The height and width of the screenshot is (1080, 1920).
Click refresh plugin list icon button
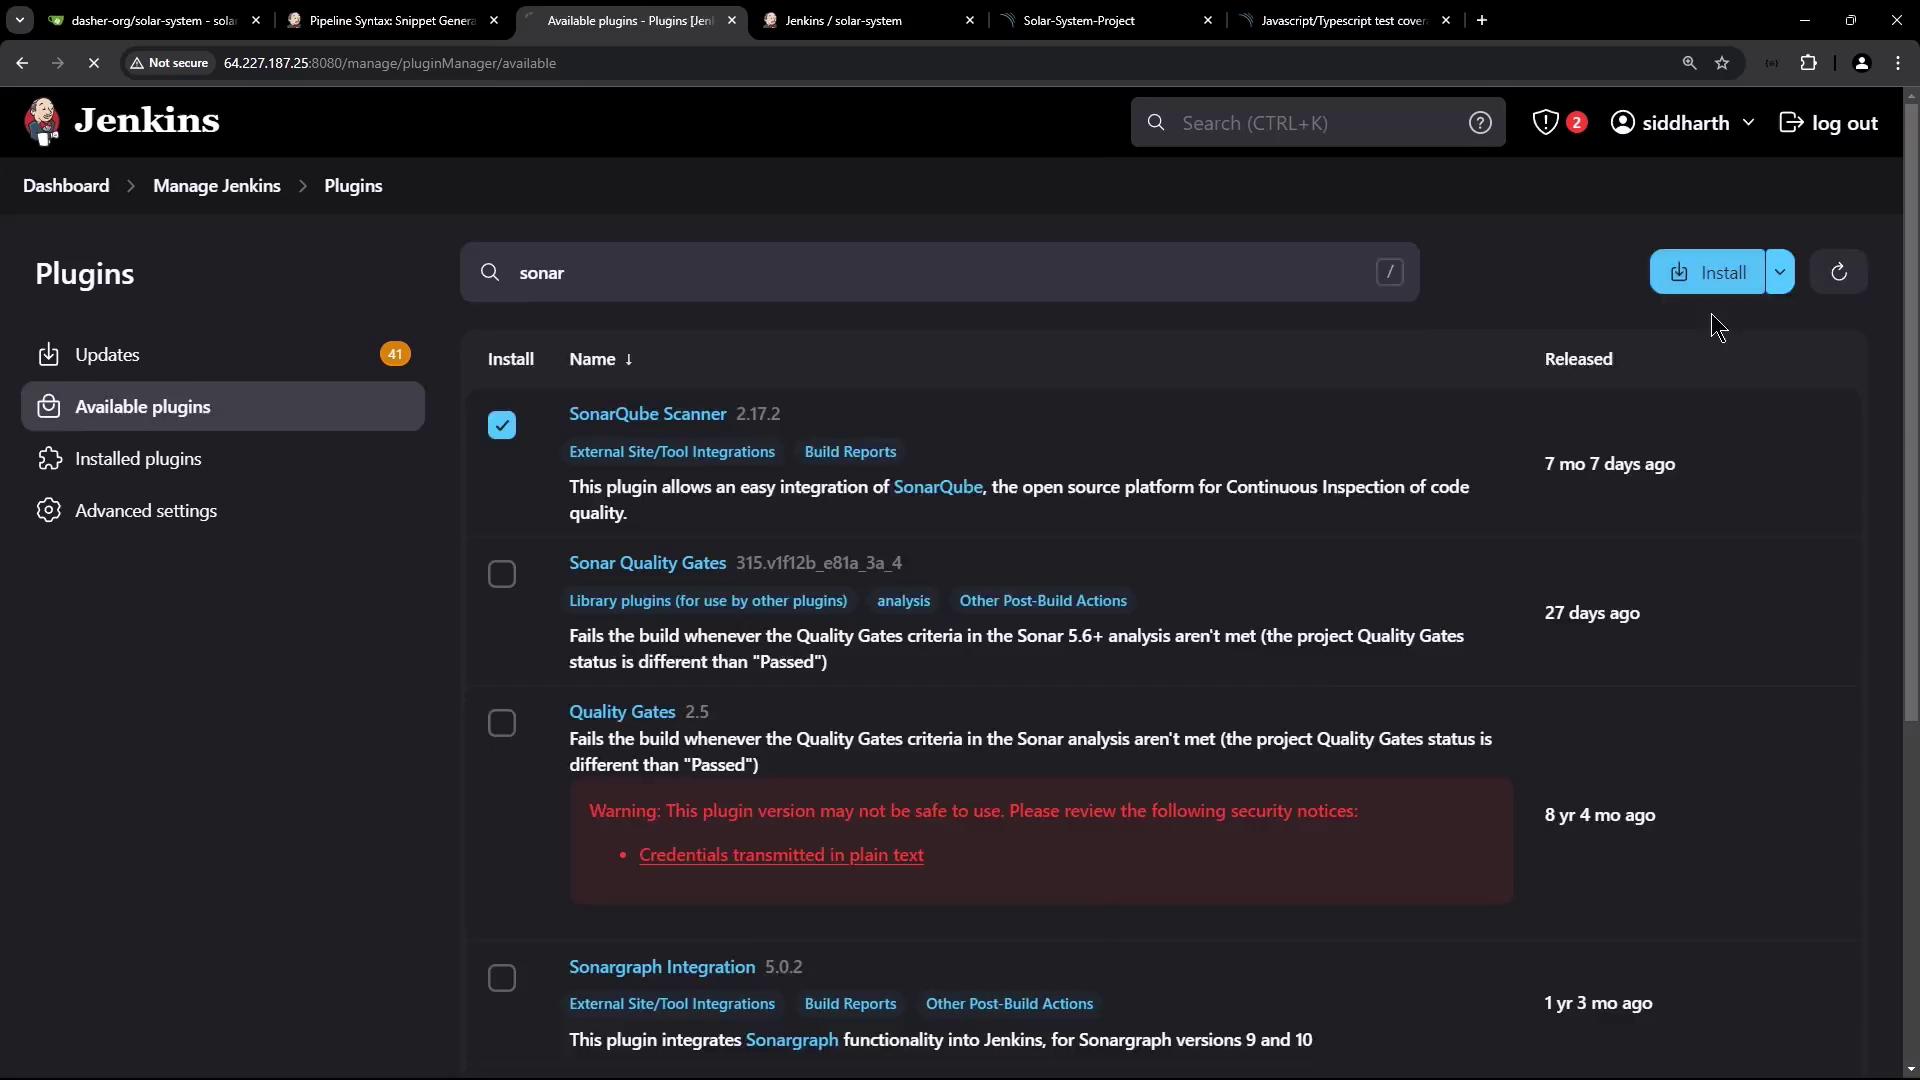click(x=1838, y=272)
